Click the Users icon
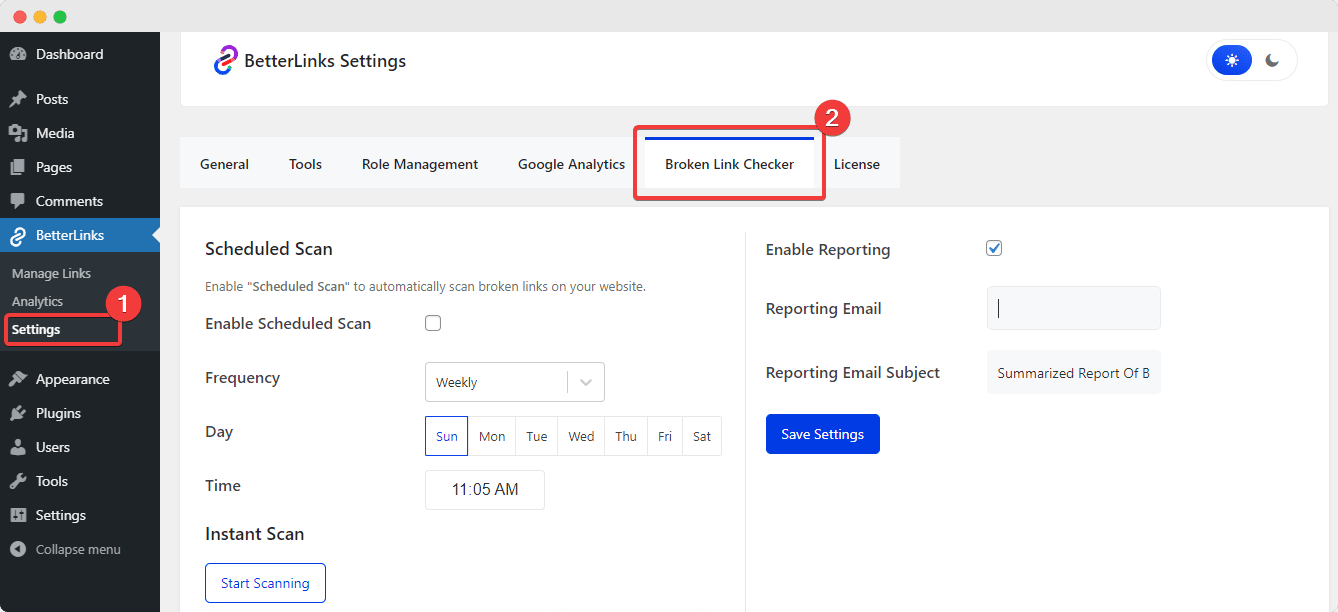 click(21, 447)
